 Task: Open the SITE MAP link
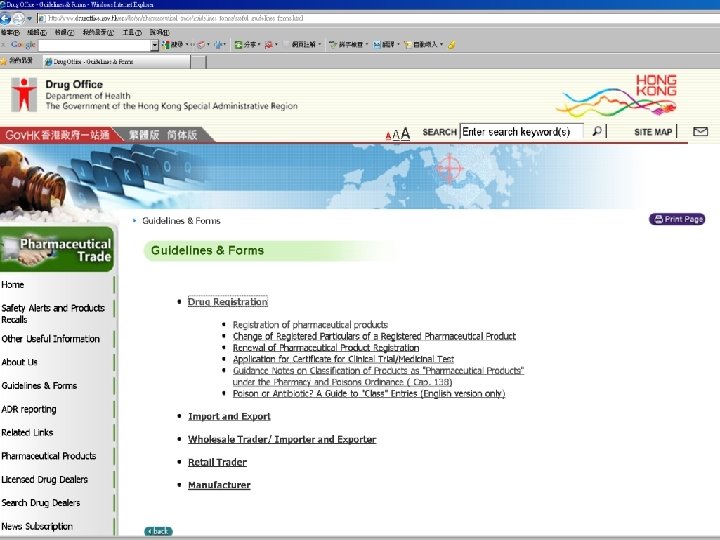[x=653, y=132]
